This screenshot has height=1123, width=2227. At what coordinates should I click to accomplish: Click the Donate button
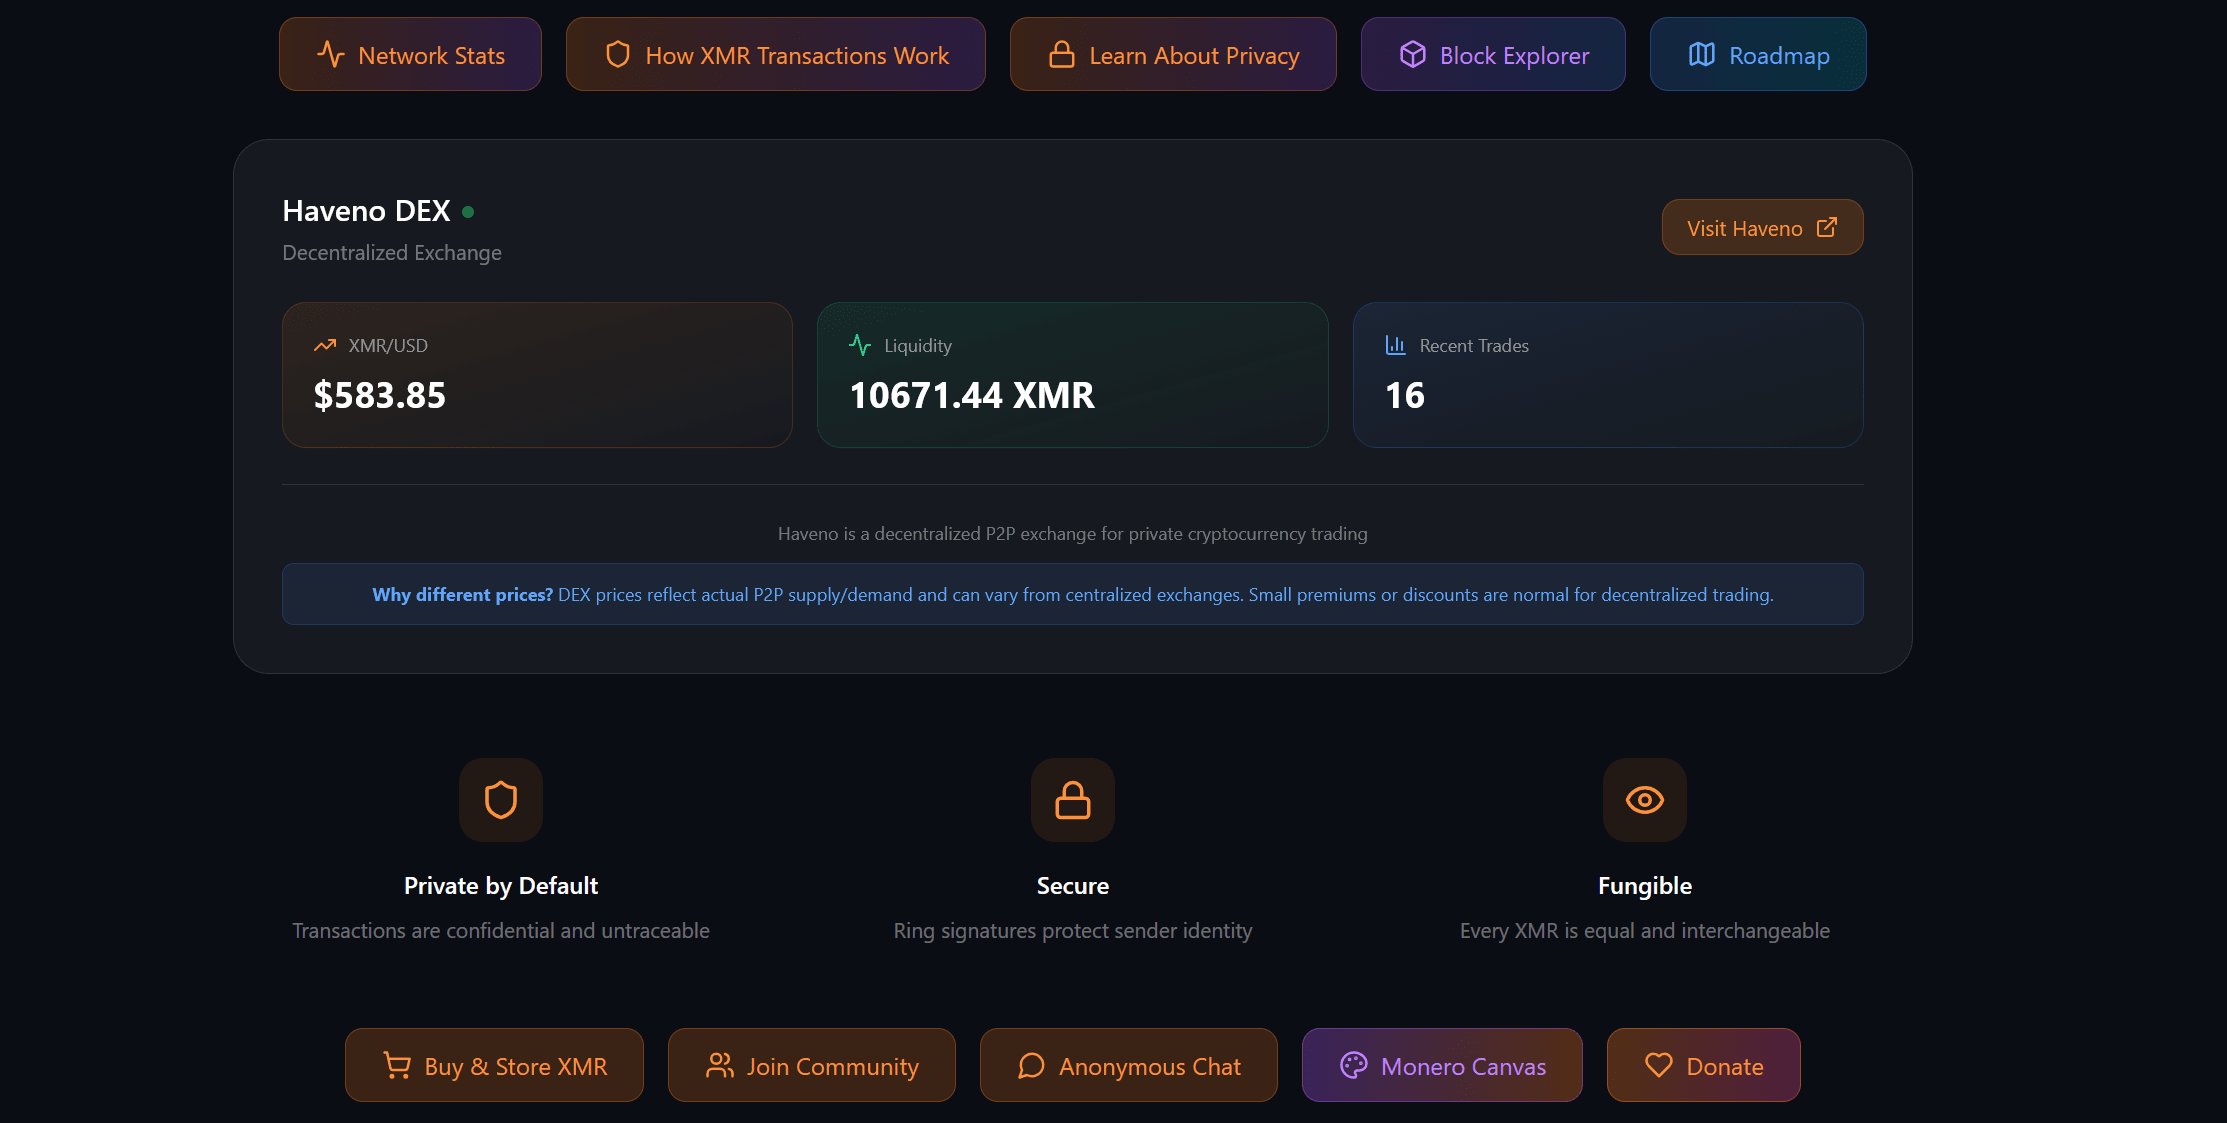coord(1703,1066)
